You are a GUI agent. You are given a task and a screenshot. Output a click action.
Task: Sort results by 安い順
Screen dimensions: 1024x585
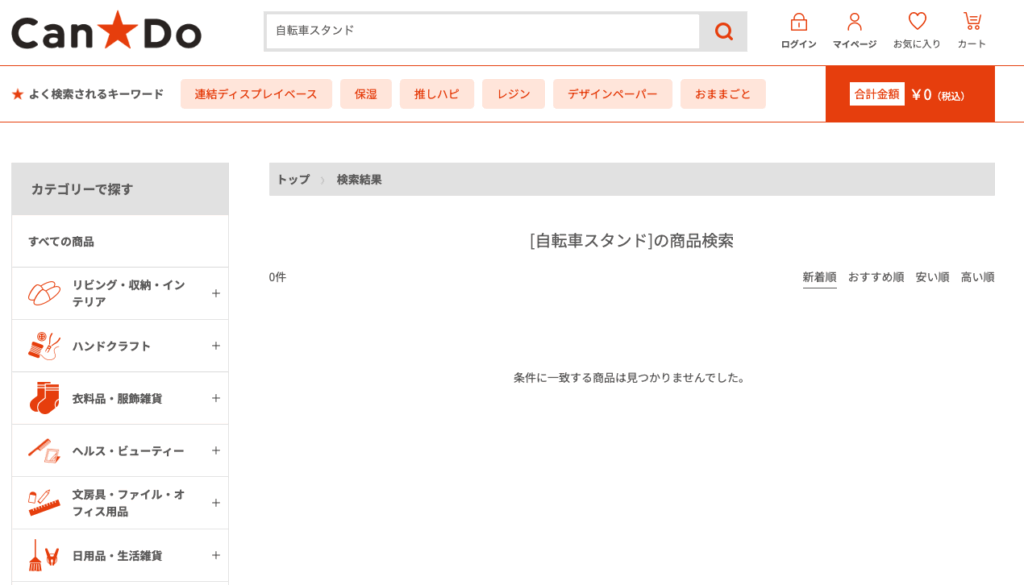pyautogui.click(x=932, y=277)
